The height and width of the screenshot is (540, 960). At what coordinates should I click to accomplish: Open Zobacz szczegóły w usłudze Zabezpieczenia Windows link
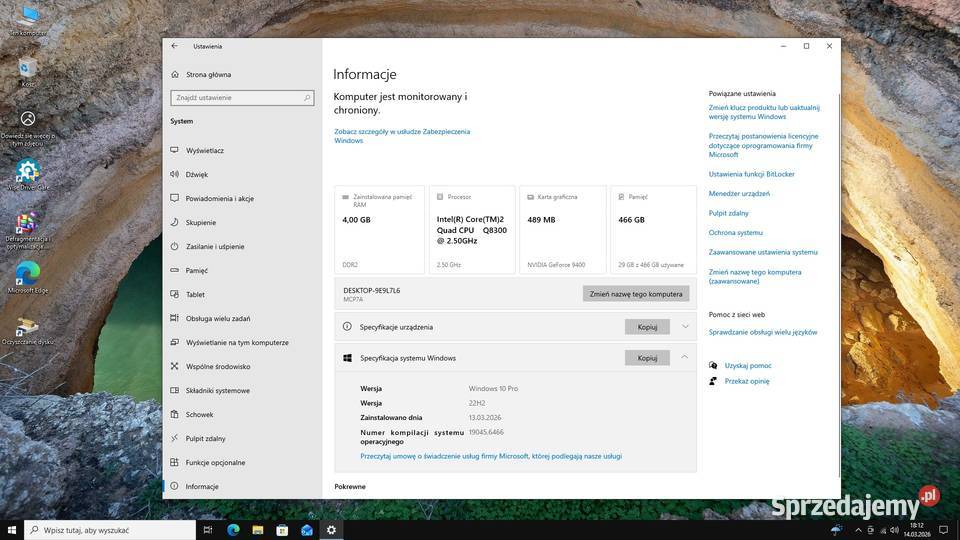[402, 136]
